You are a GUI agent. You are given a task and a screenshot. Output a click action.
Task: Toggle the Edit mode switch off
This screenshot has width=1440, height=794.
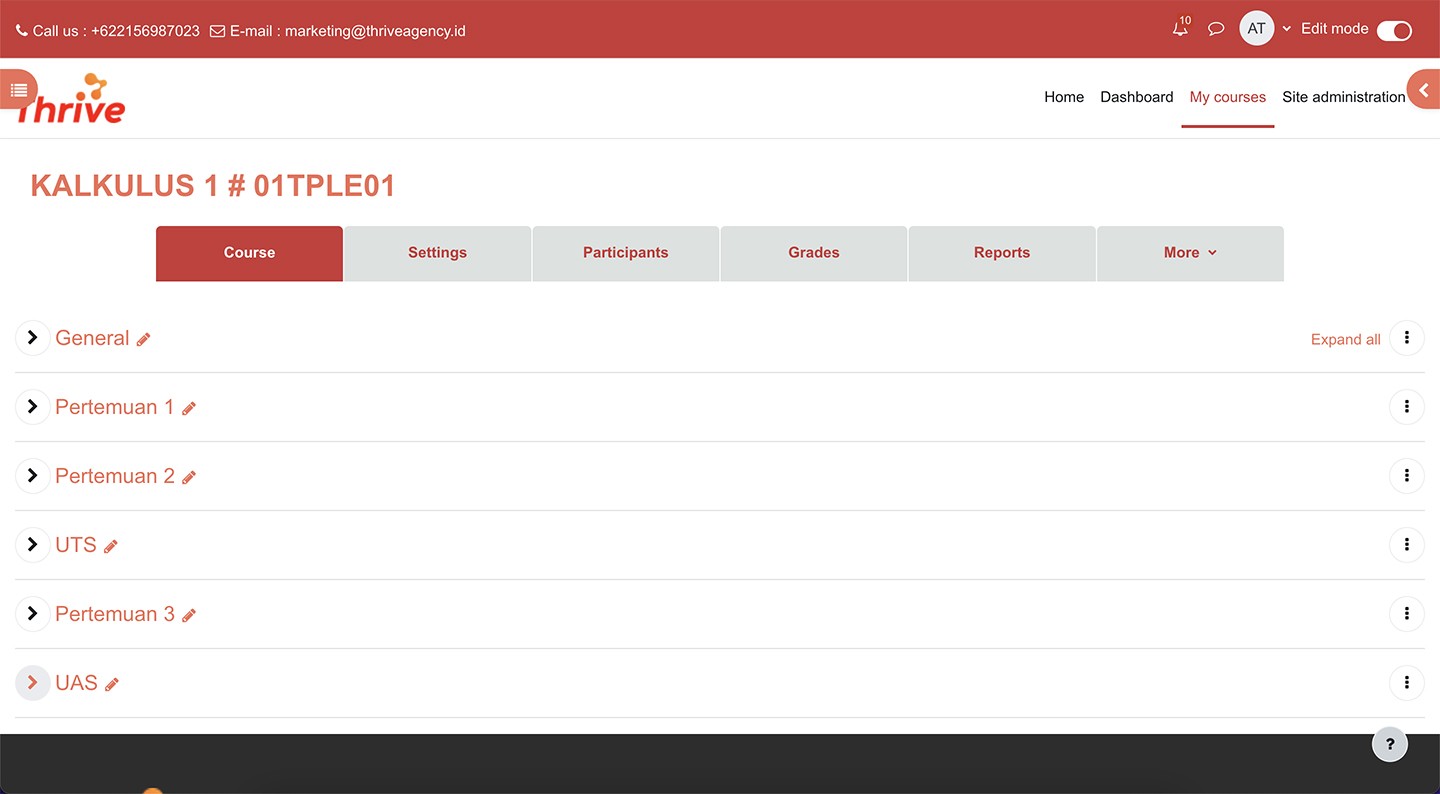click(x=1394, y=30)
